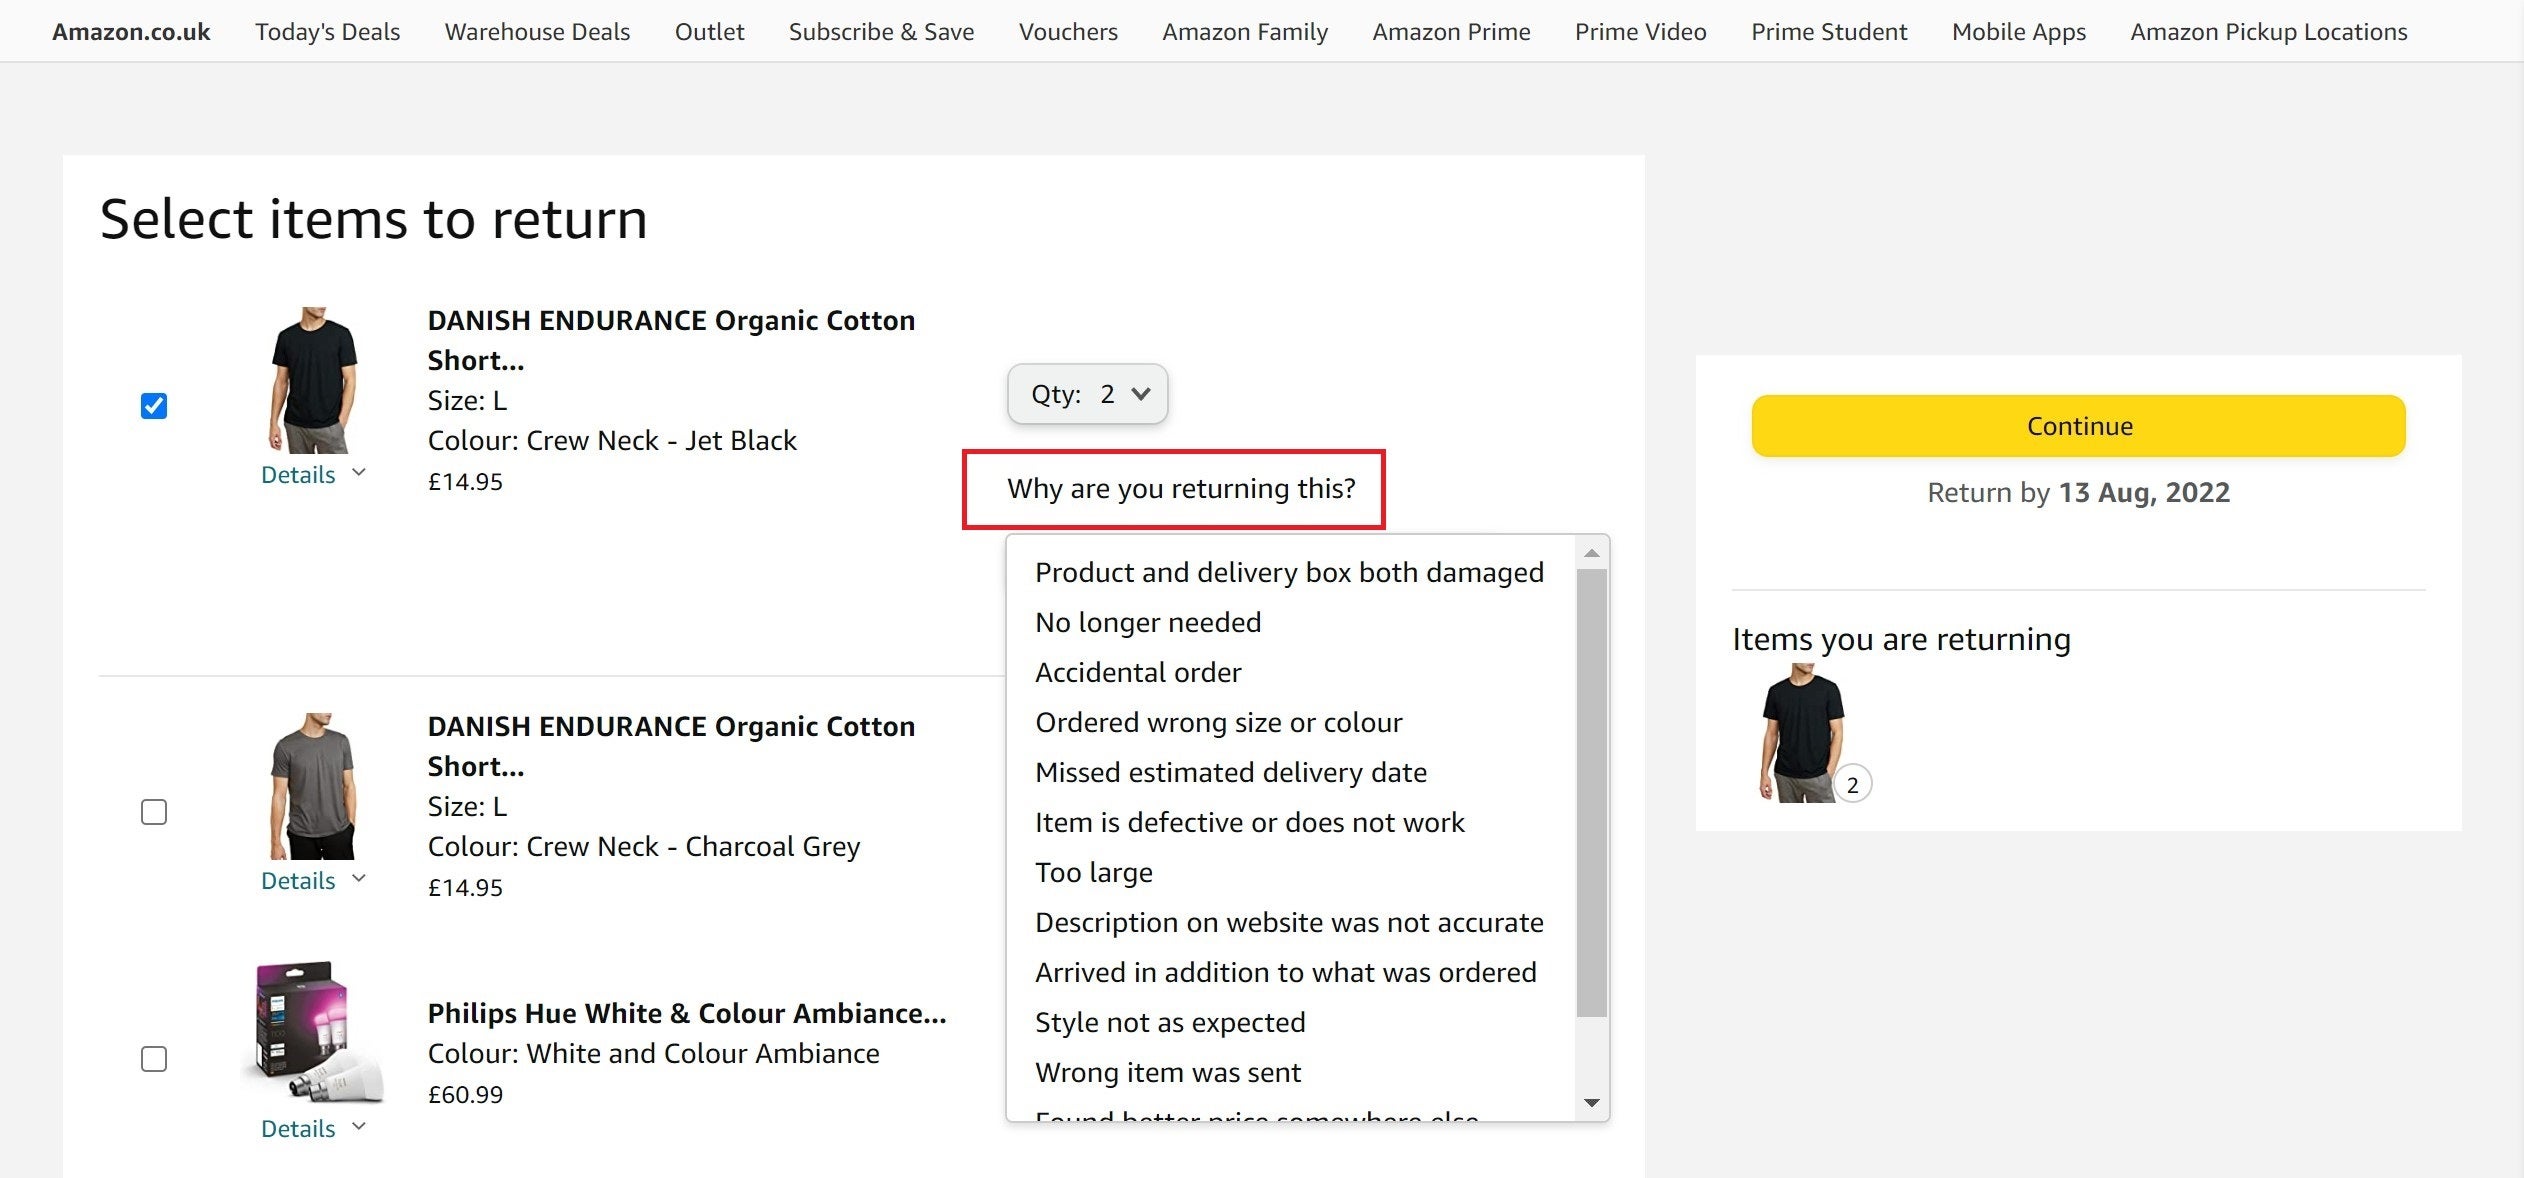Select the Charcoal Grey t-shirt for return
This screenshot has height=1178, width=2524.
pos(154,811)
